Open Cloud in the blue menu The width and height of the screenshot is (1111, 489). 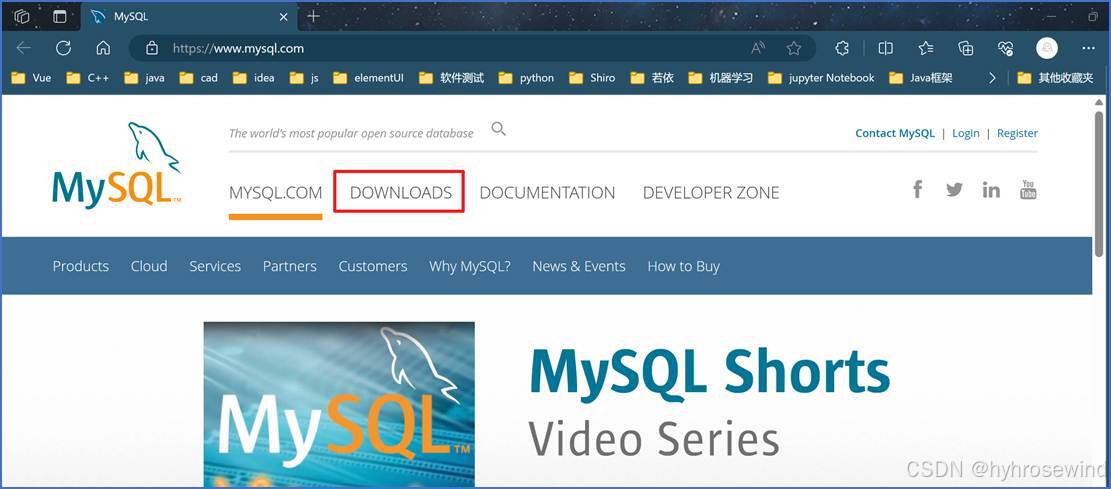(149, 266)
